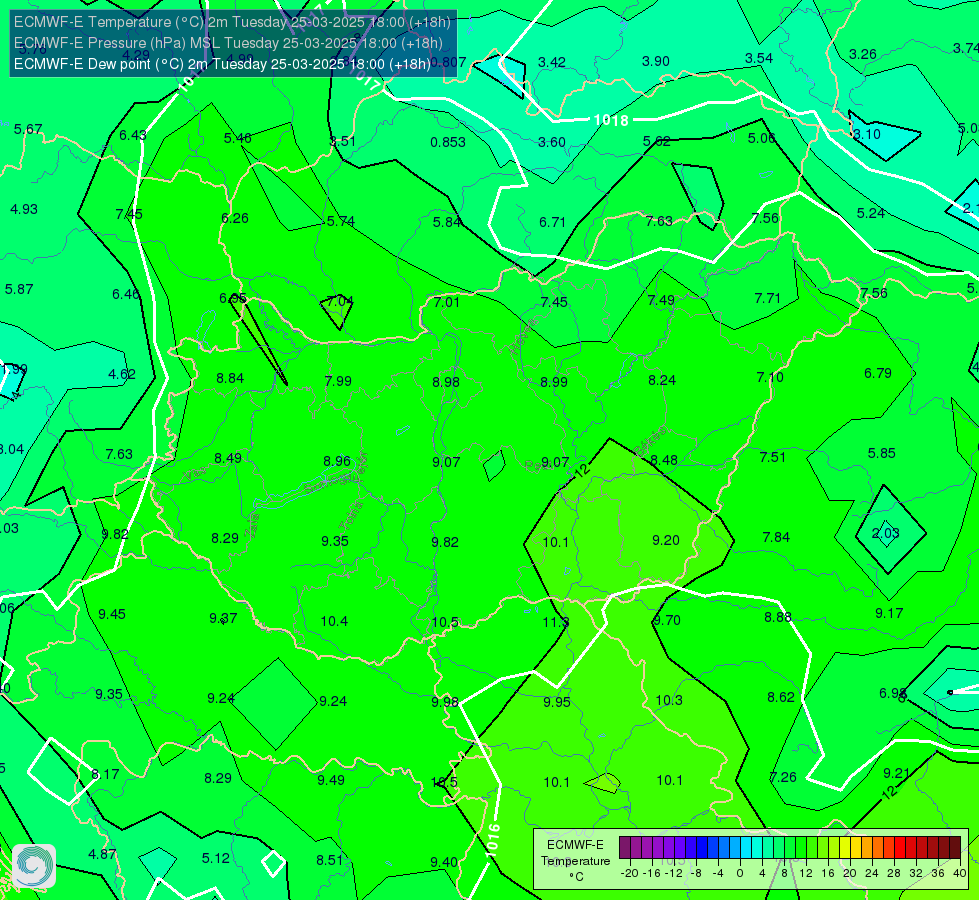
Task: Click the 8.48 temperature value
Action: point(664,460)
